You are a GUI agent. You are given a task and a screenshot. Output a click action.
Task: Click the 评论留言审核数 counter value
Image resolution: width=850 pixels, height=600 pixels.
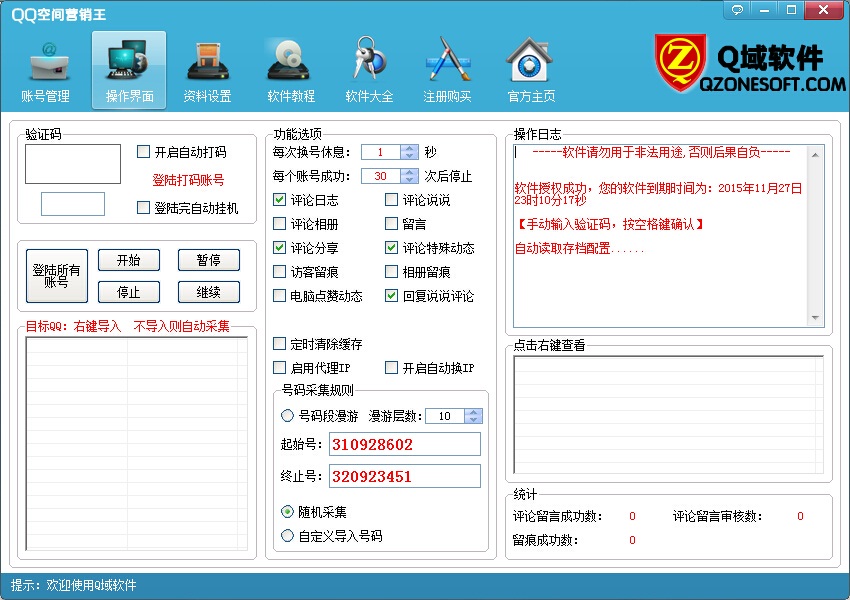point(800,516)
